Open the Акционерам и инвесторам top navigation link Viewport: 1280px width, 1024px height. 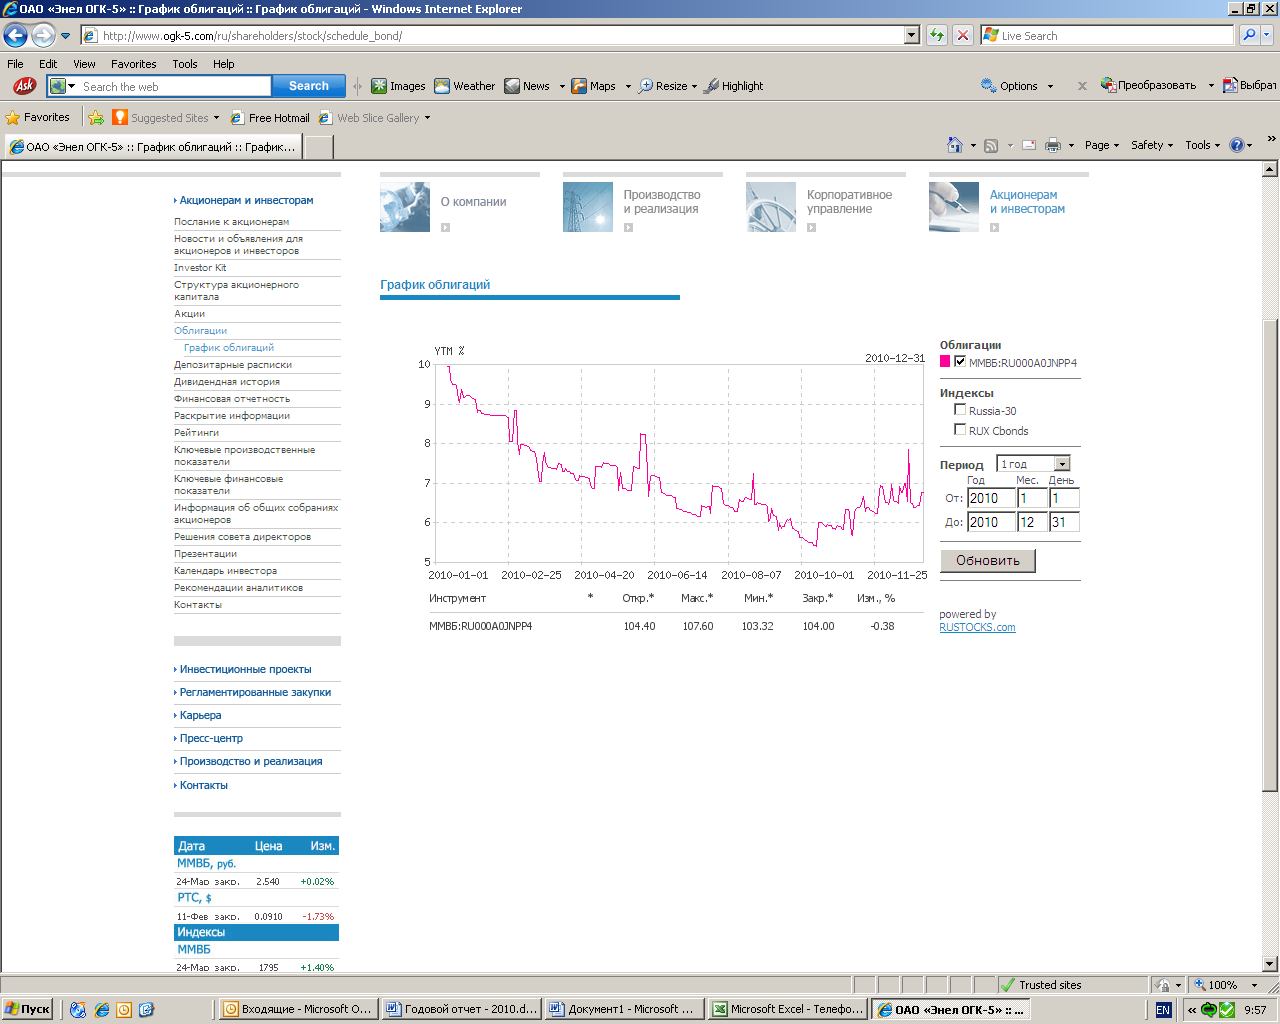tap(1027, 202)
